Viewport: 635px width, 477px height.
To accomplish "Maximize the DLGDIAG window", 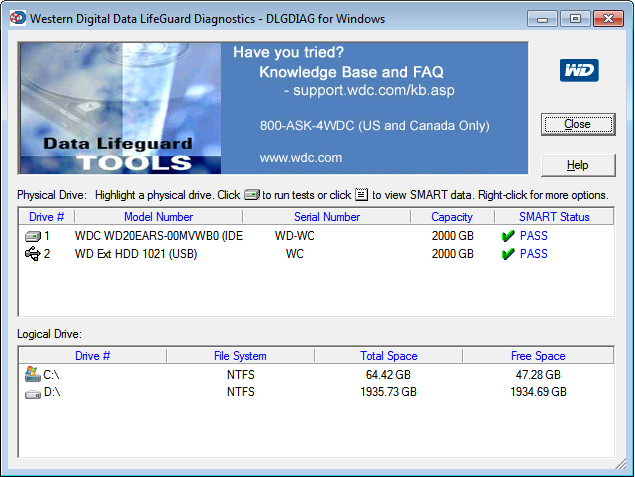I will [575, 19].
